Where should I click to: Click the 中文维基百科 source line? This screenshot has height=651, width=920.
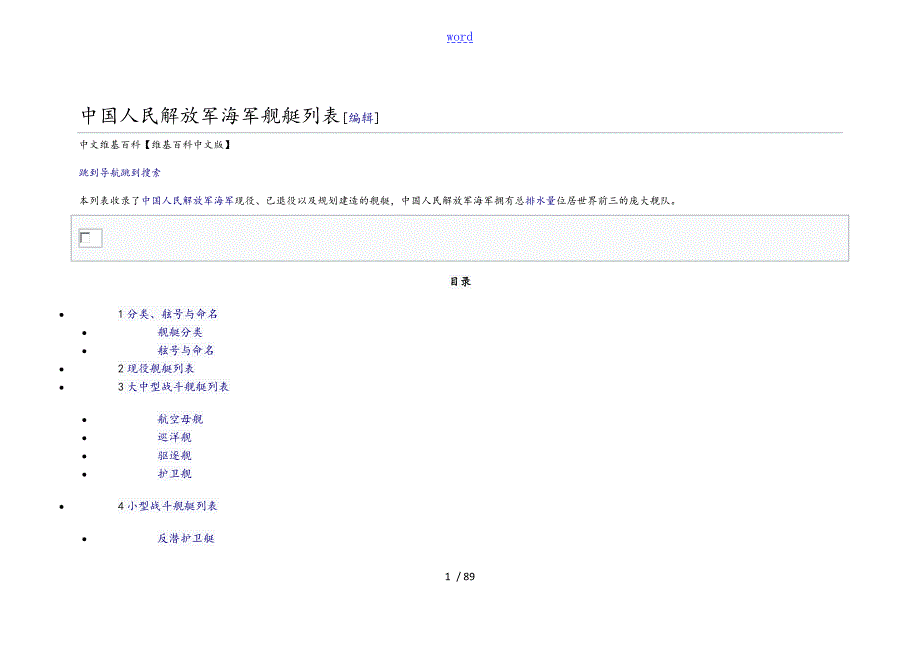coord(155,145)
